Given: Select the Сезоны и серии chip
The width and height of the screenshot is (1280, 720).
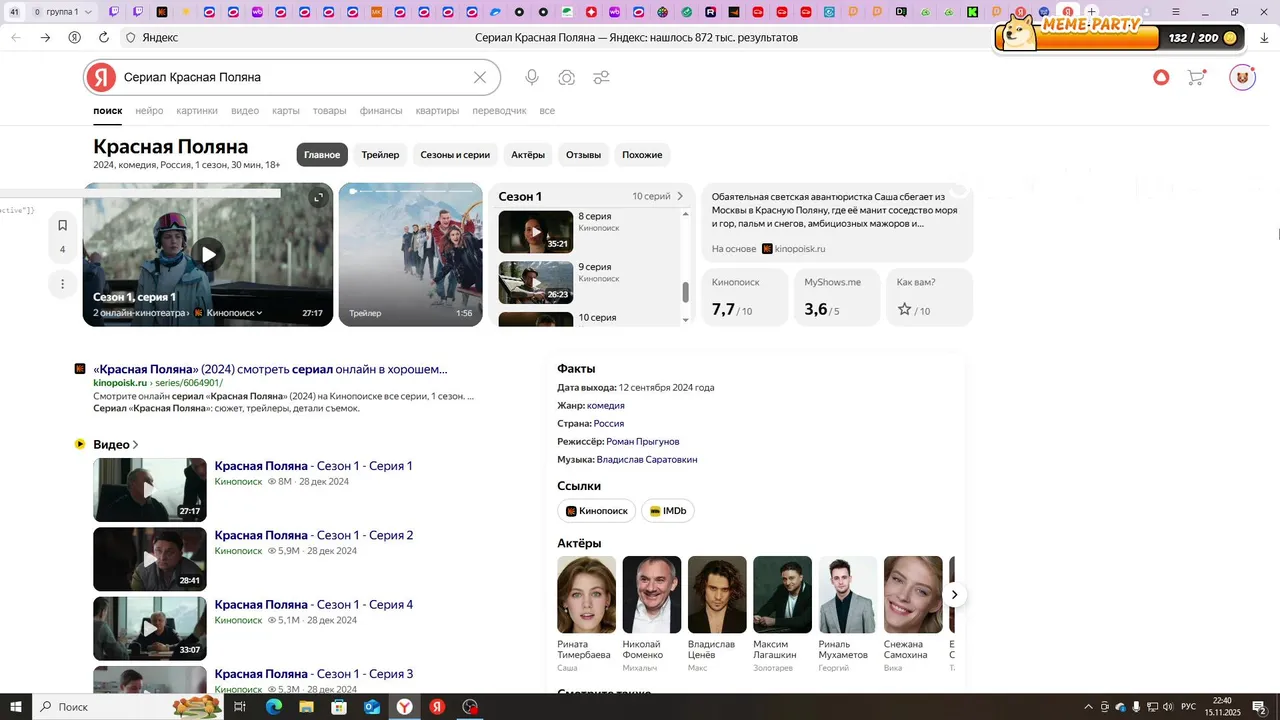Looking at the screenshot, I should tap(455, 155).
